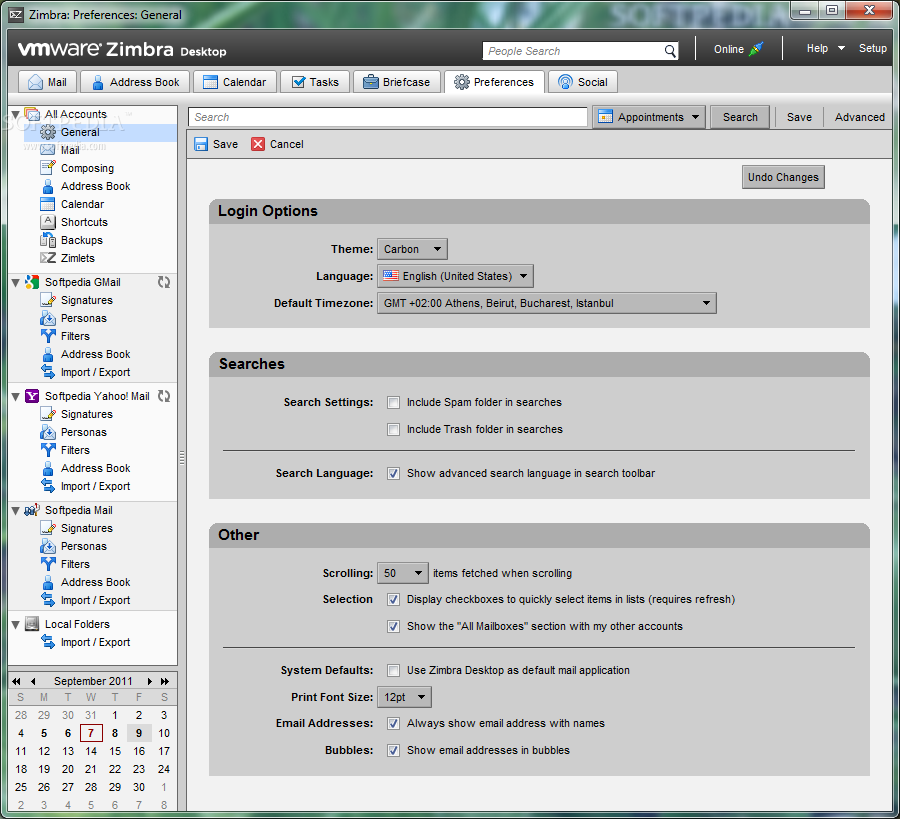Open Address Book icon under Softpedia Yahoo! Mail
Screen dimensions: 900x819
pos(48,468)
